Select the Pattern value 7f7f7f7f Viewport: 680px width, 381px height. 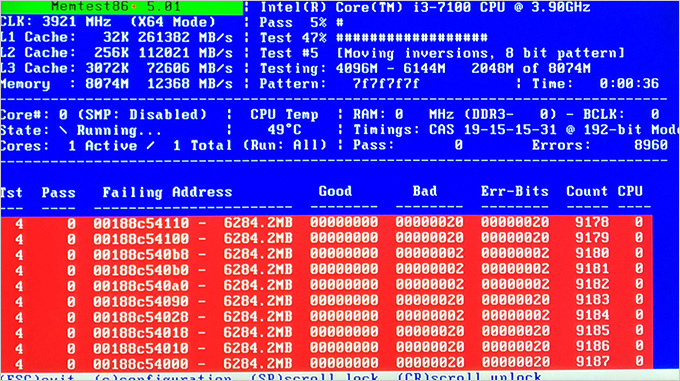click(x=386, y=84)
